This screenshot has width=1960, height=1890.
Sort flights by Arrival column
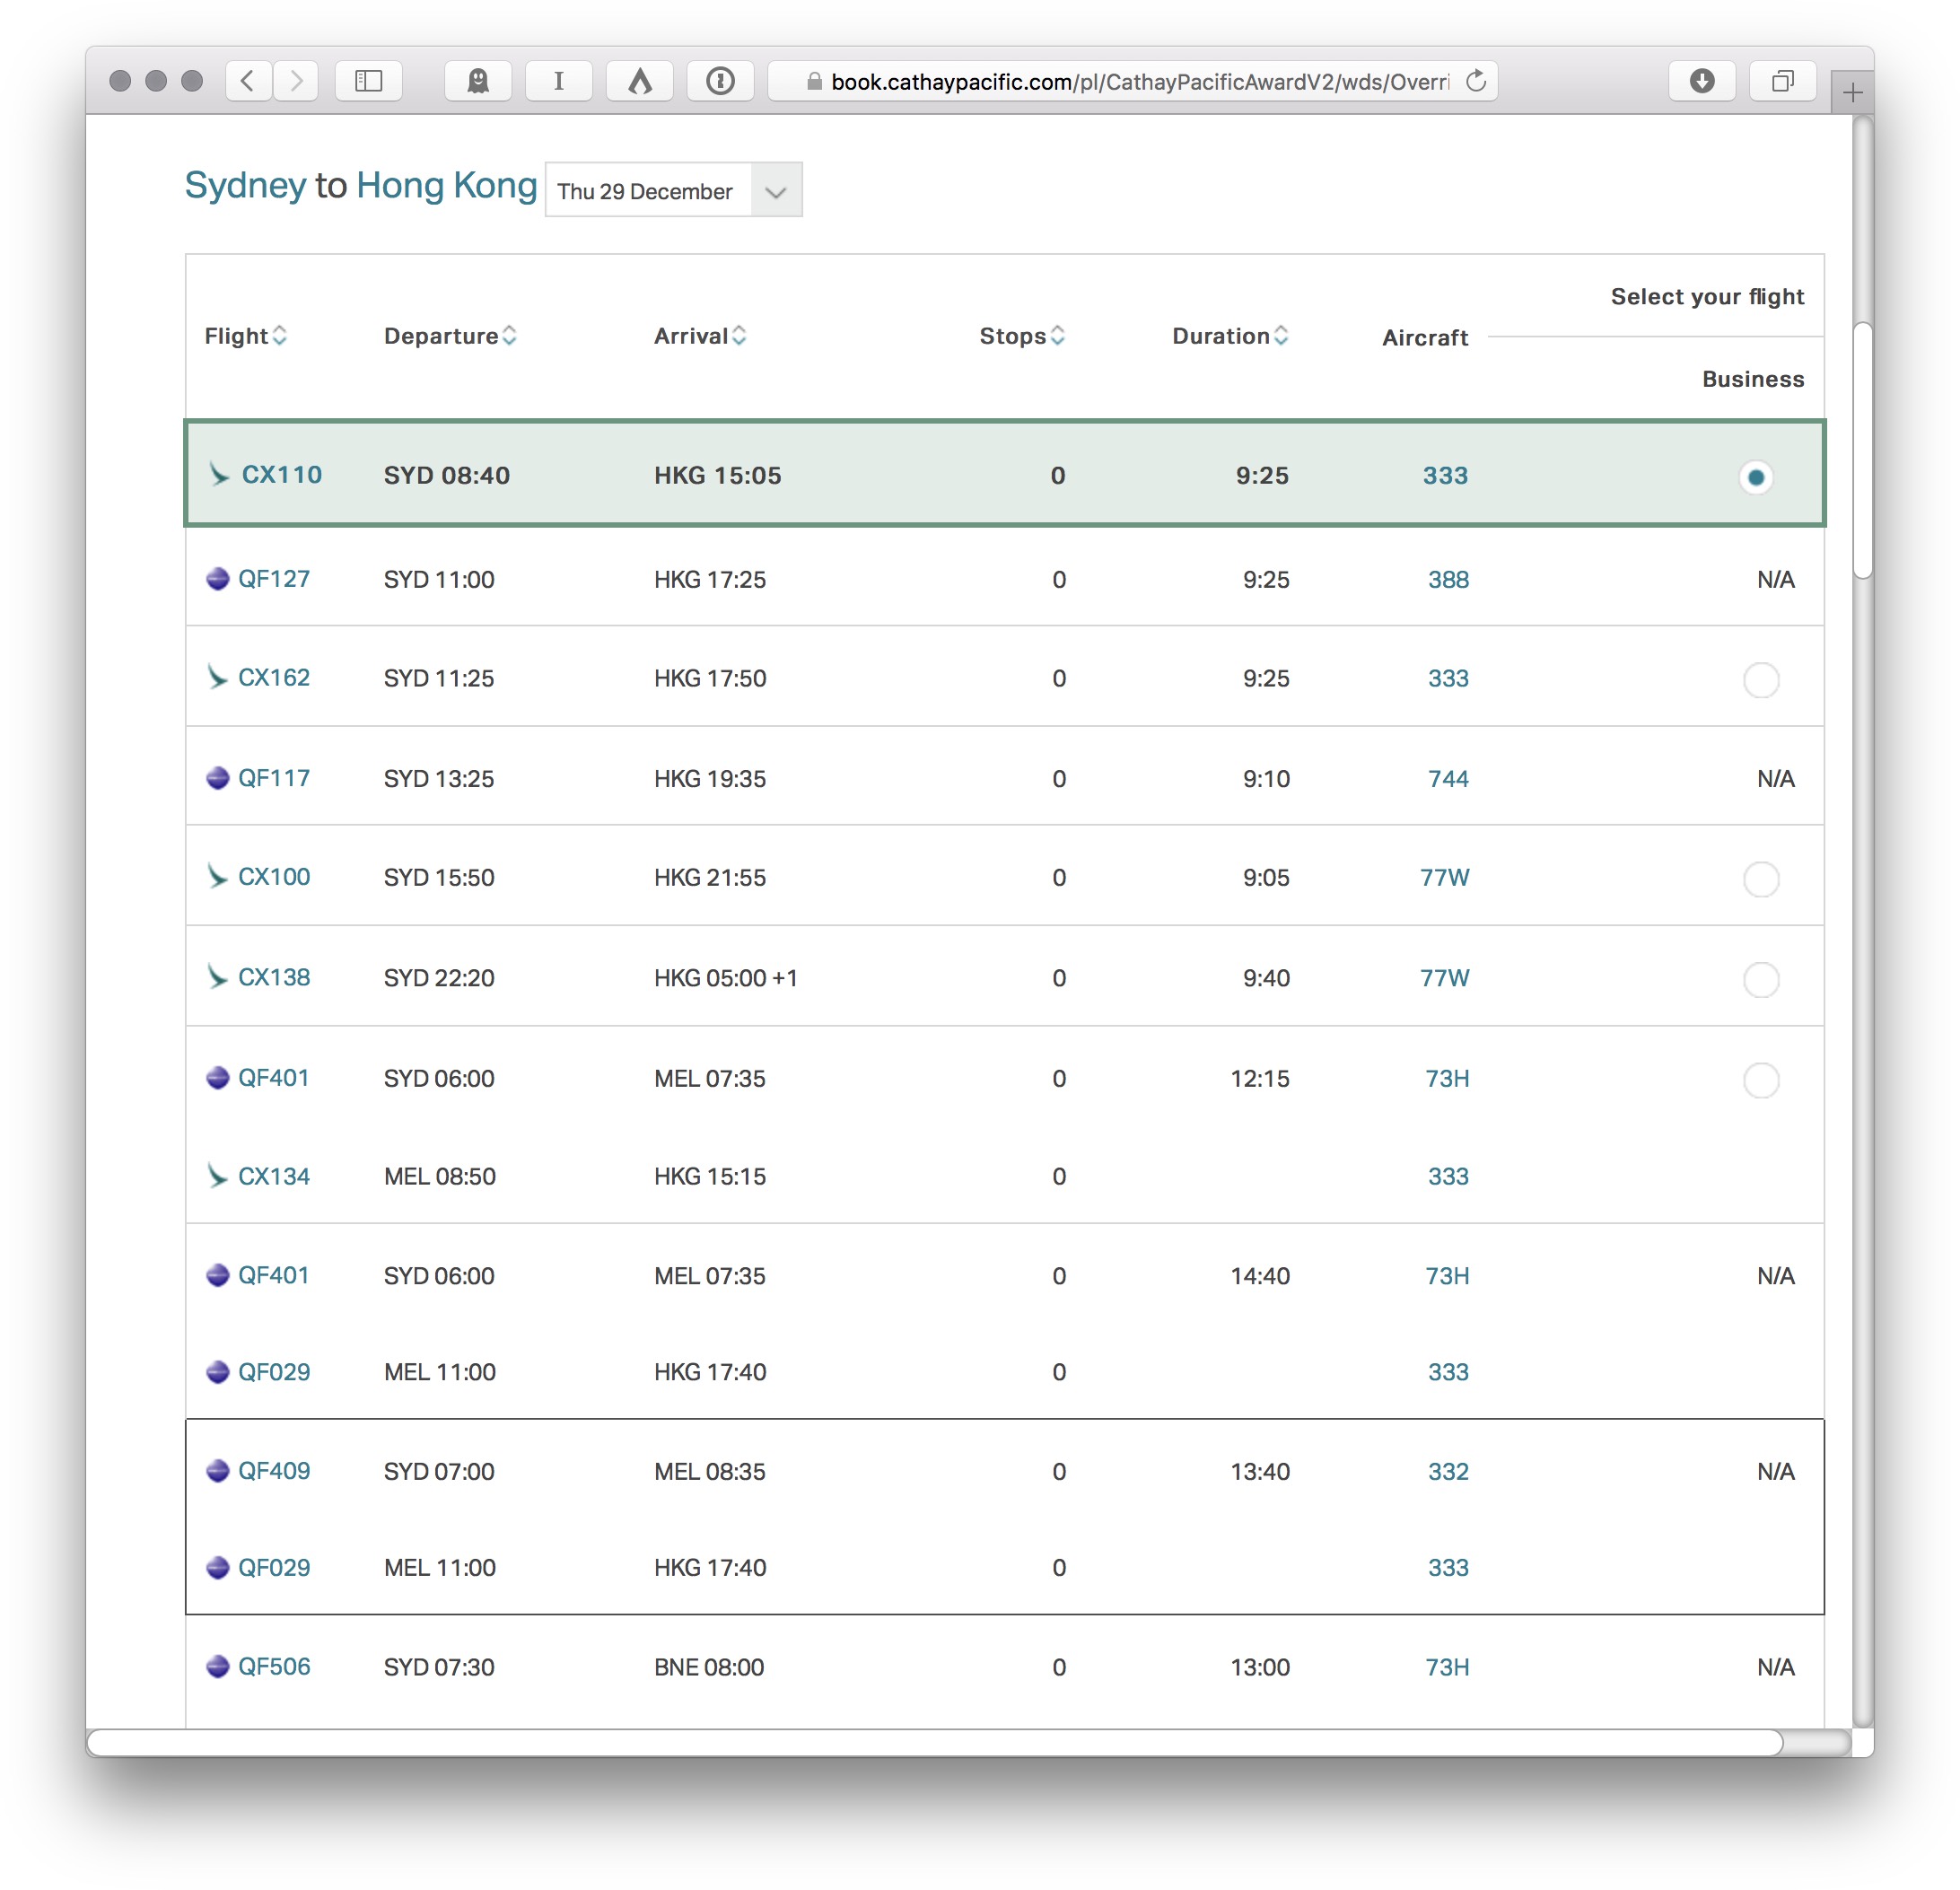700,336
